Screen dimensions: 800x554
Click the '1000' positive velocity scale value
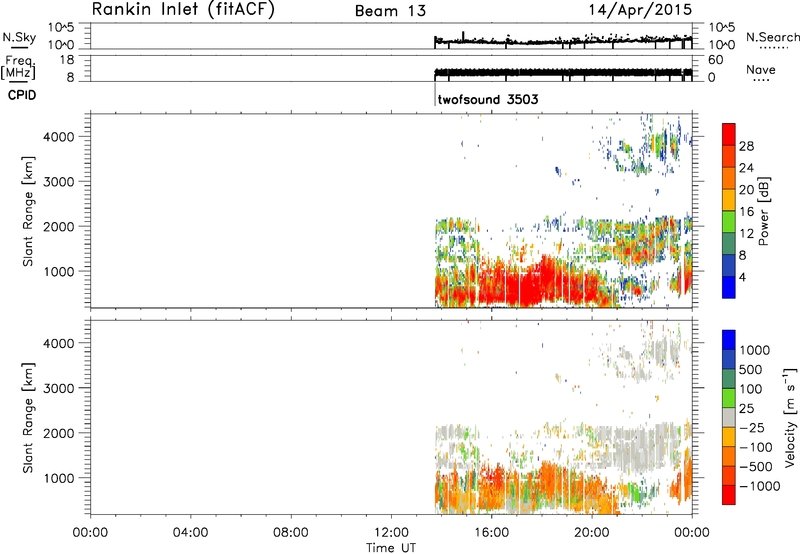(754, 350)
